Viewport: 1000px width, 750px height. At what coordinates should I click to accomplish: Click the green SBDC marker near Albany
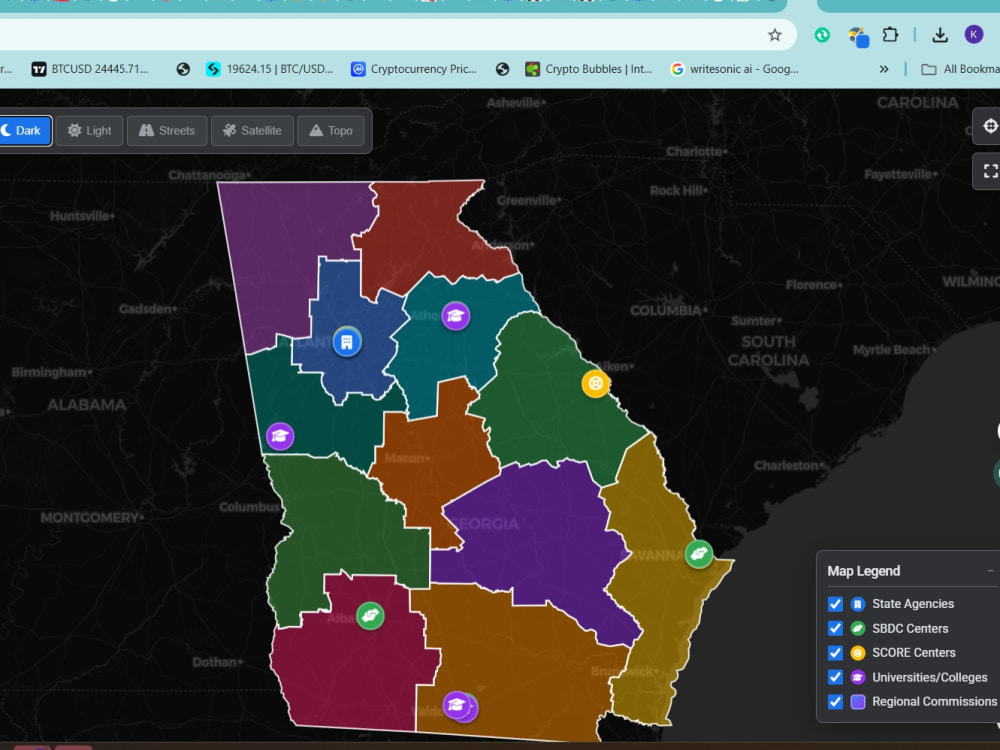click(370, 615)
